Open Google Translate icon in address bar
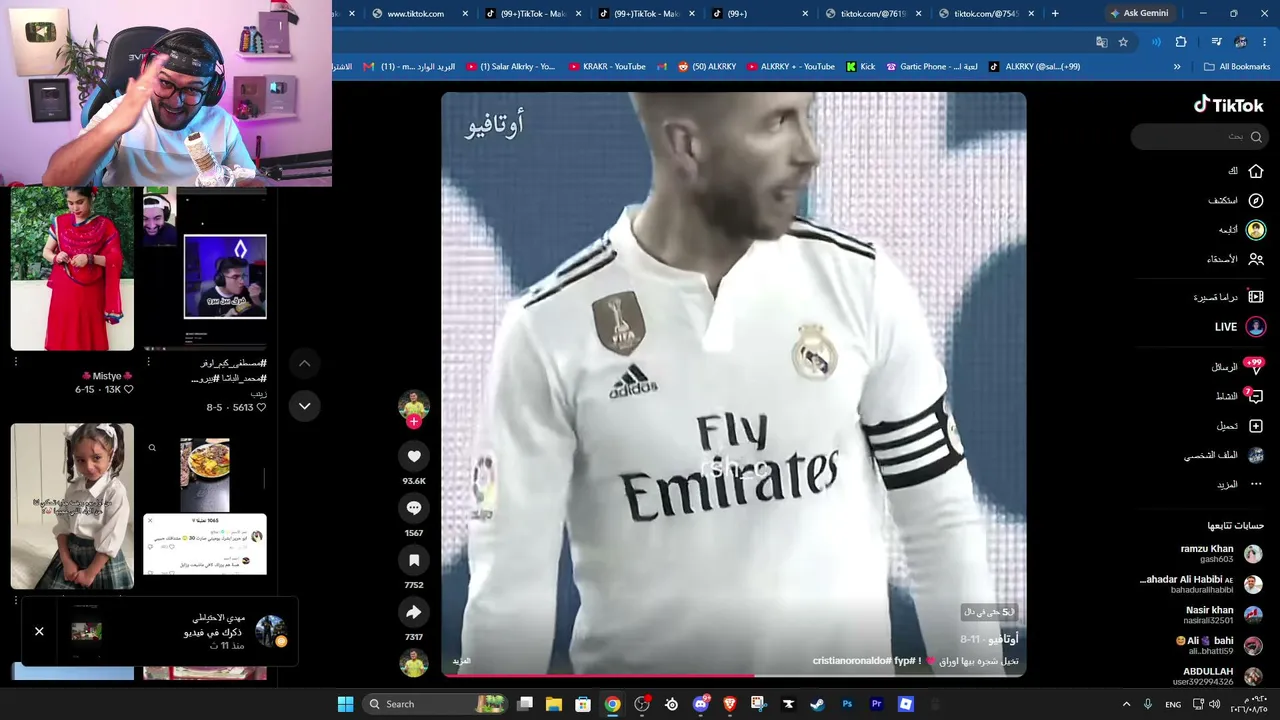This screenshot has height=720, width=1280. click(x=1101, y=42)
